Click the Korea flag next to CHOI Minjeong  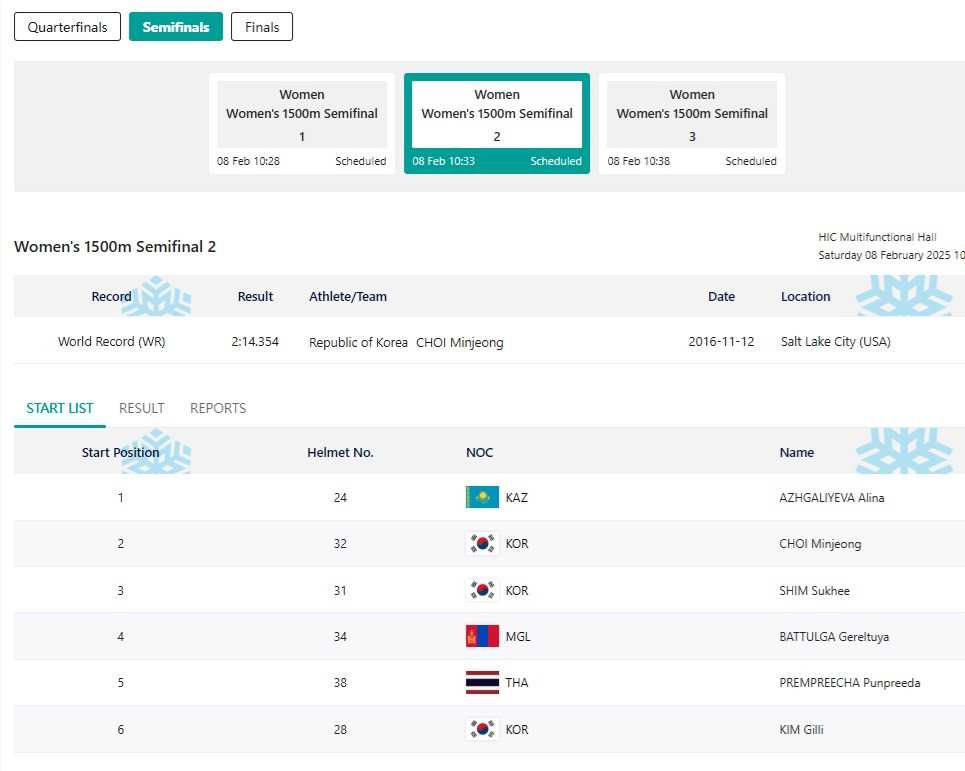point(482,543)
